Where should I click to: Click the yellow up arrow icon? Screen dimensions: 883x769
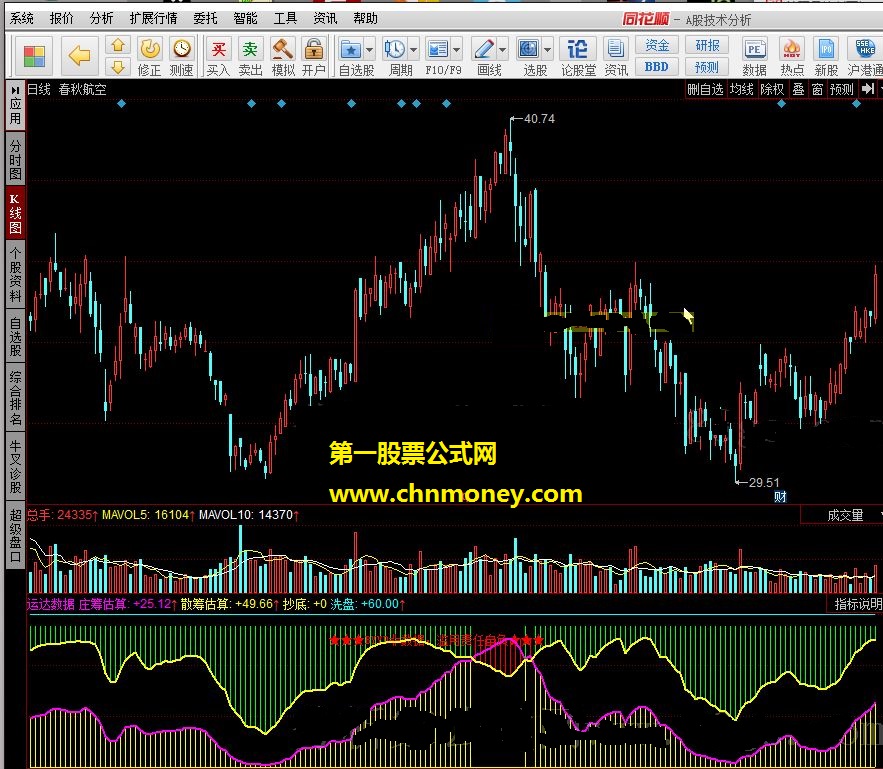point(118,46)
